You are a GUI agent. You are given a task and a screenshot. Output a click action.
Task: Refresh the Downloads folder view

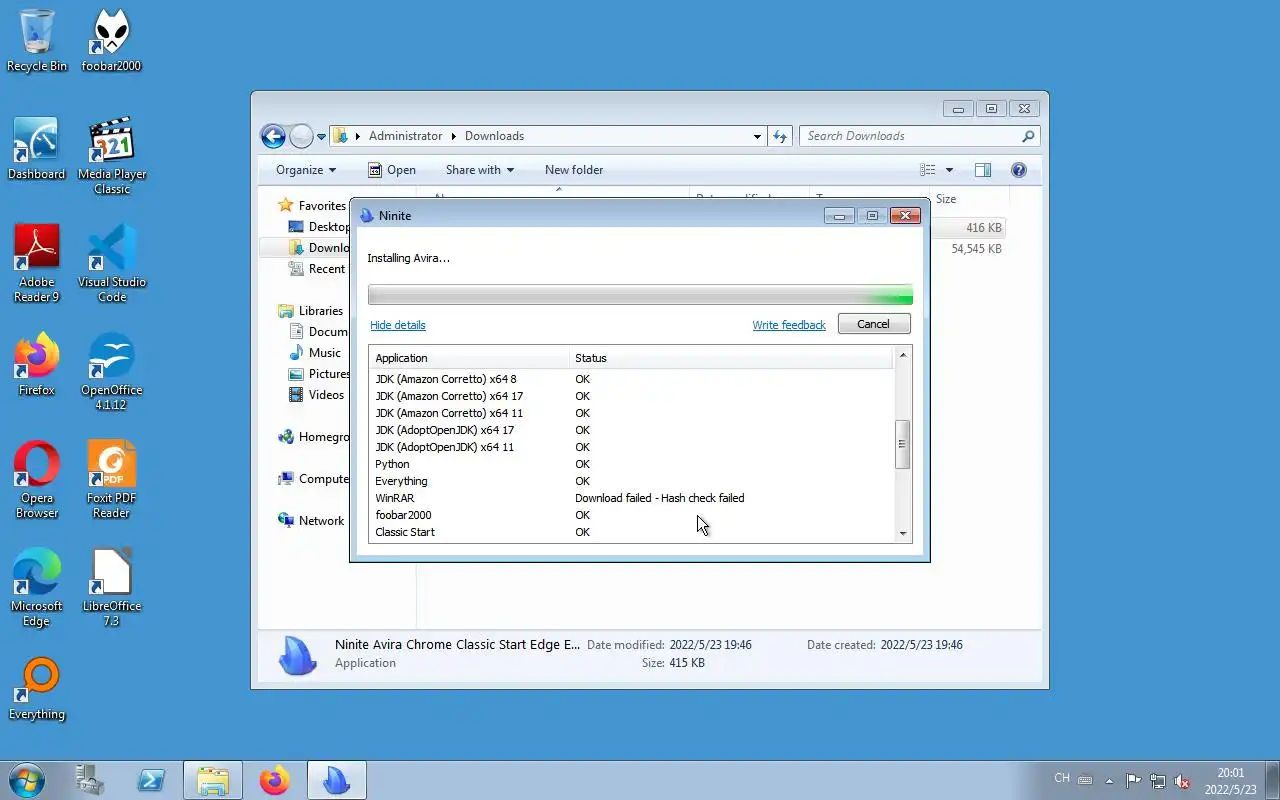click(781, 136)
